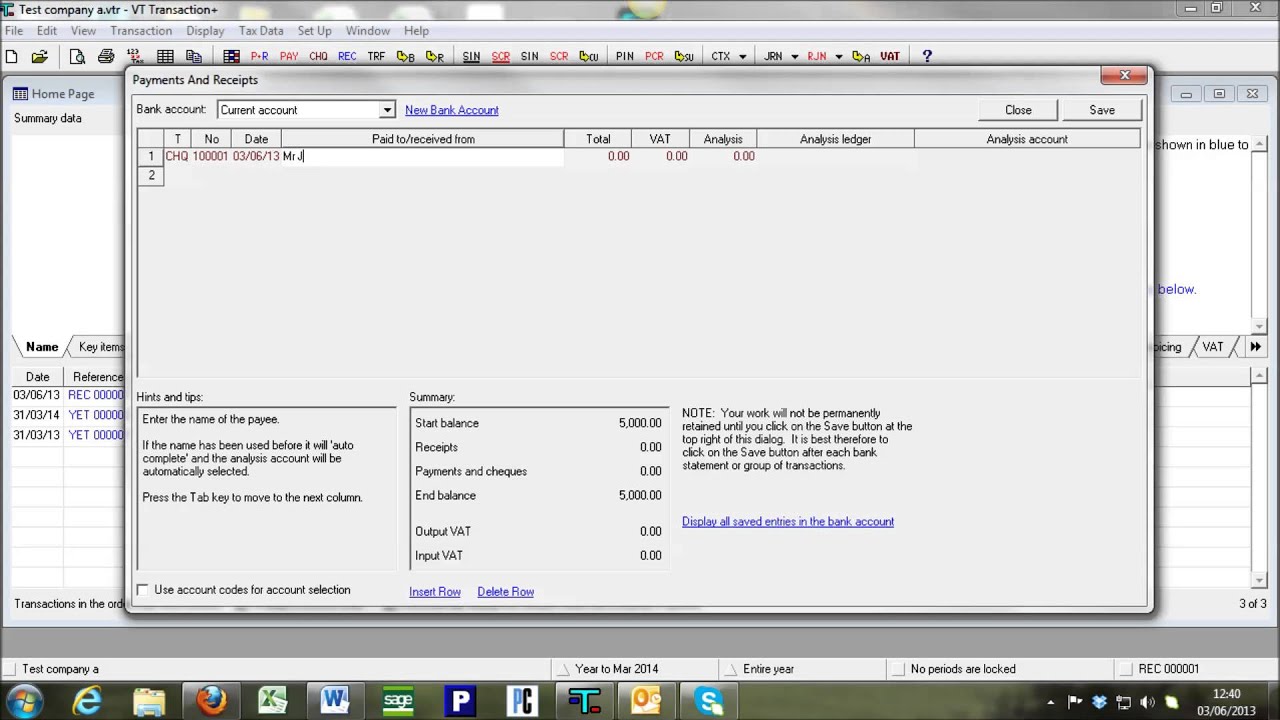The image size is (1280, 720).
Task: Click the underlined SCR toolbar button
Action: coord(500,57)
